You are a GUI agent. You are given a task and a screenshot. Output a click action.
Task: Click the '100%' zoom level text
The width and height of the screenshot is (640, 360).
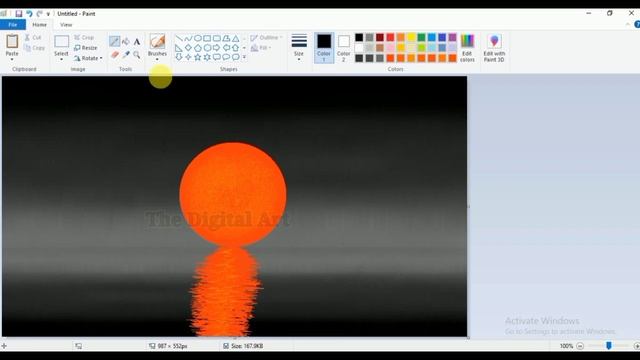click(566, 346)
